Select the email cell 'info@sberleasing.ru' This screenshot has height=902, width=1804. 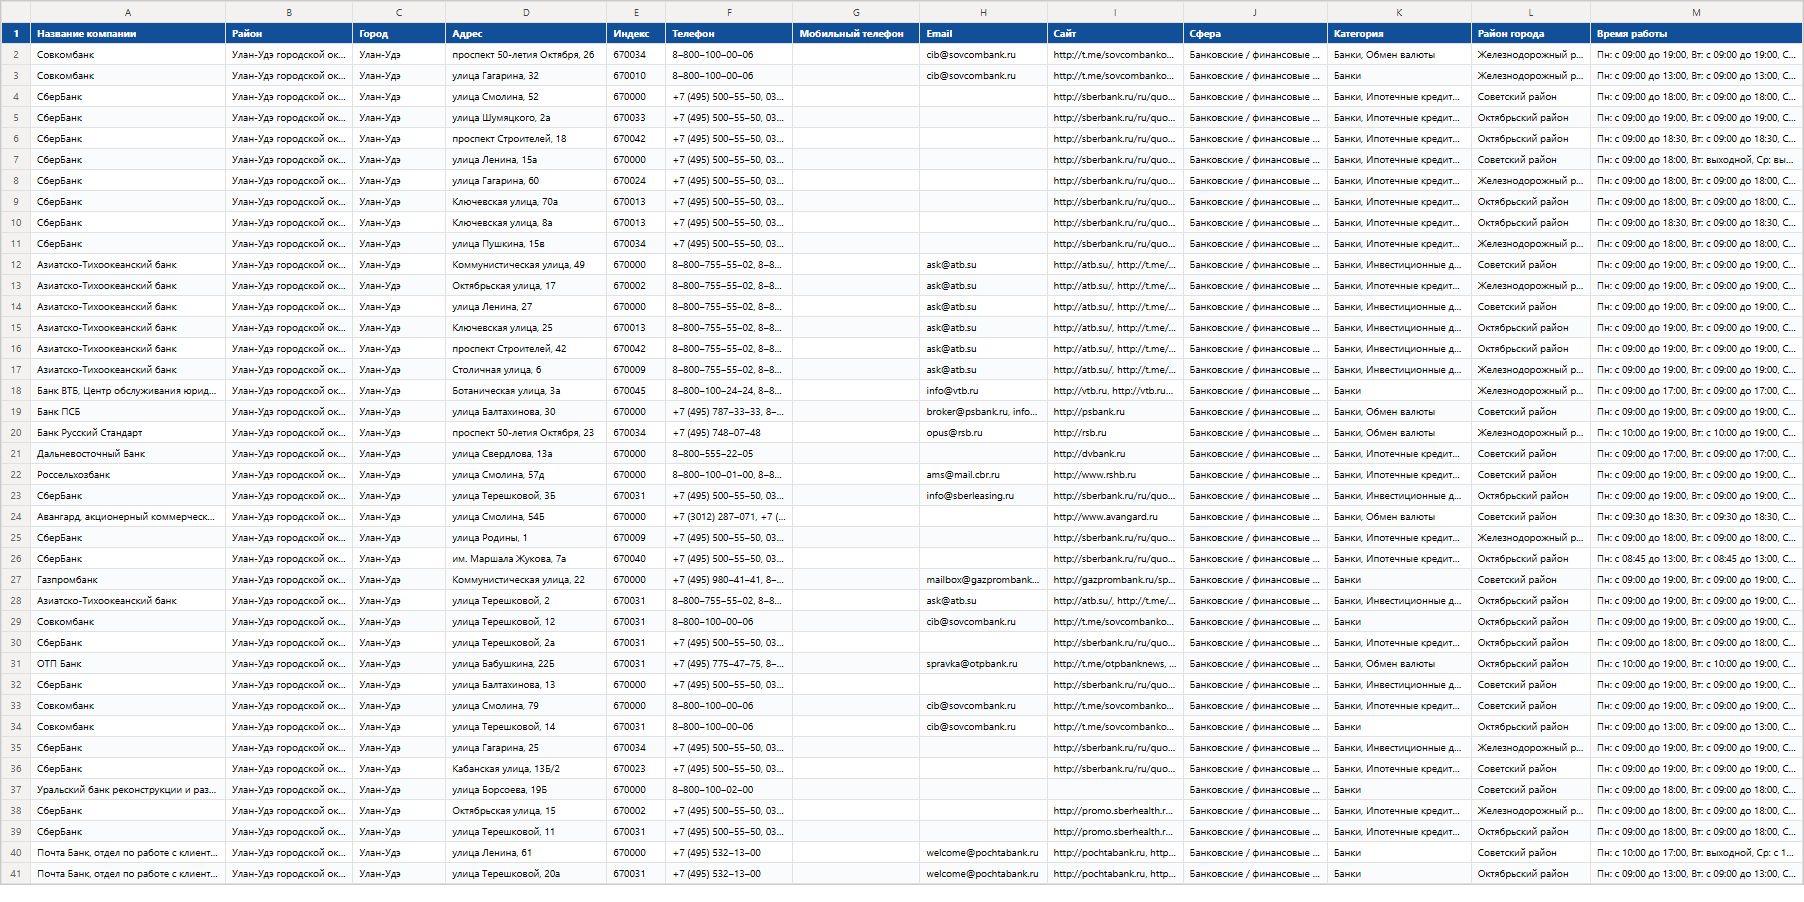coord(983,496)
